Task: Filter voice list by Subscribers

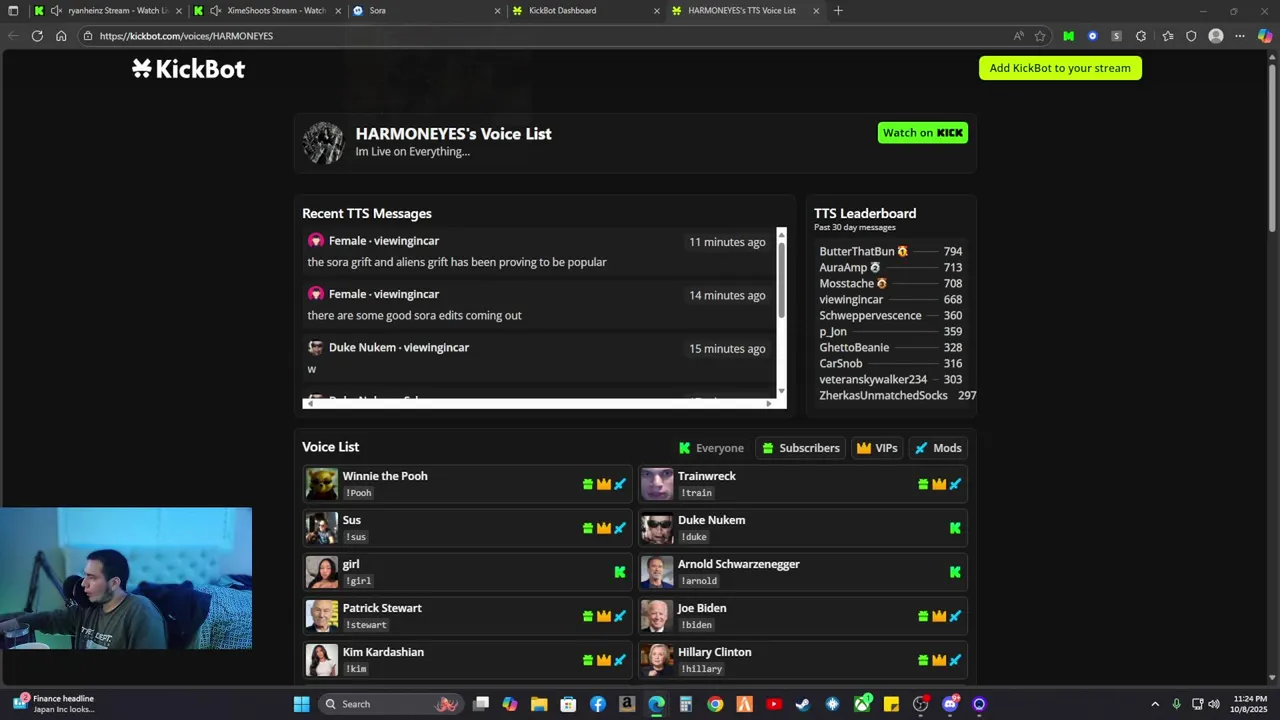Action: pyautogui.click(x=800, y=448)
